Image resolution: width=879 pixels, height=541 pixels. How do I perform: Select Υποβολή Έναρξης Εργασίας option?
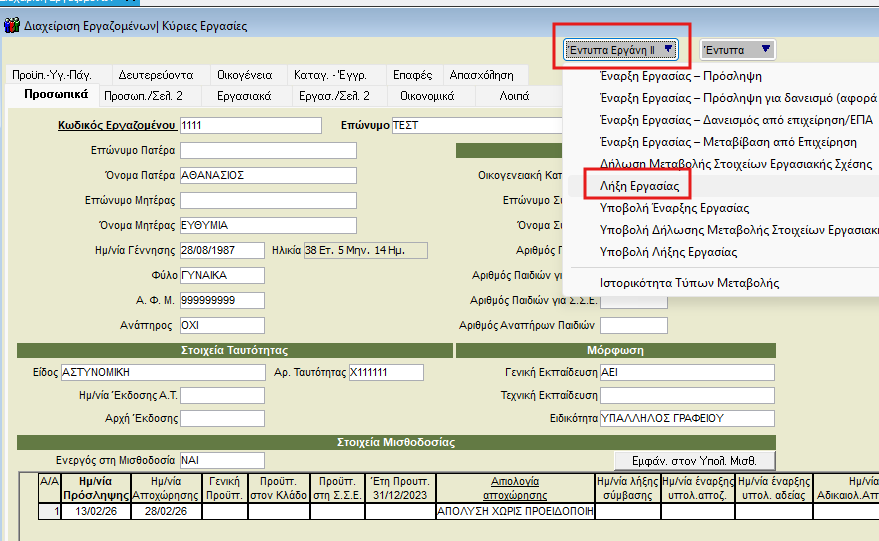tap(674, 208)
